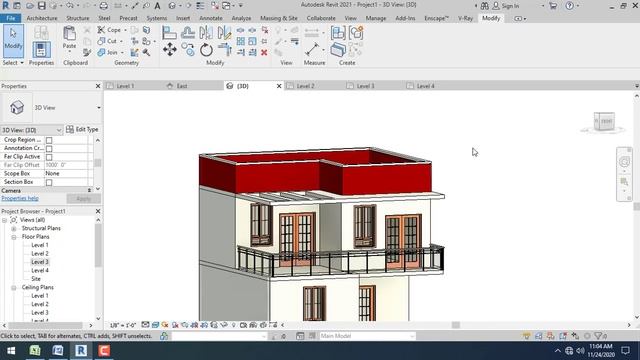Toggle the Far Clip Active checkbox
640x360 pixels.
(49, 157)
